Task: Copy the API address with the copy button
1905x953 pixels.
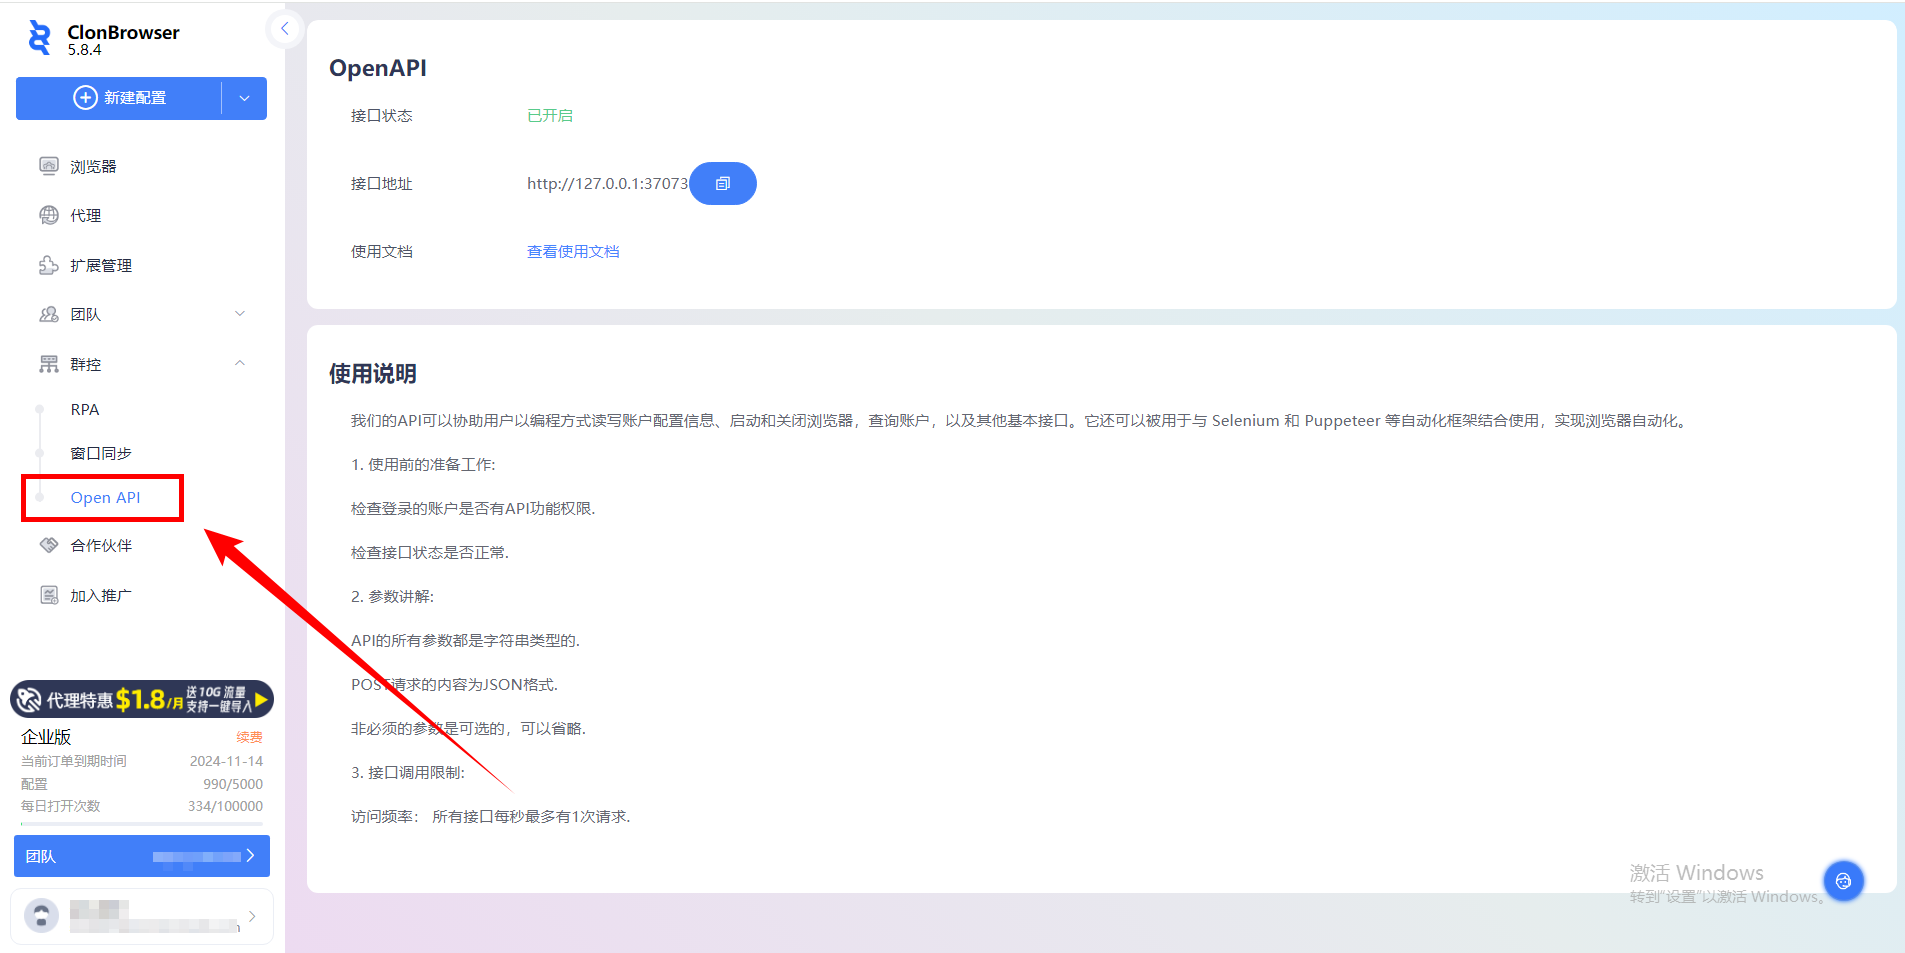Action: [723, 183]
